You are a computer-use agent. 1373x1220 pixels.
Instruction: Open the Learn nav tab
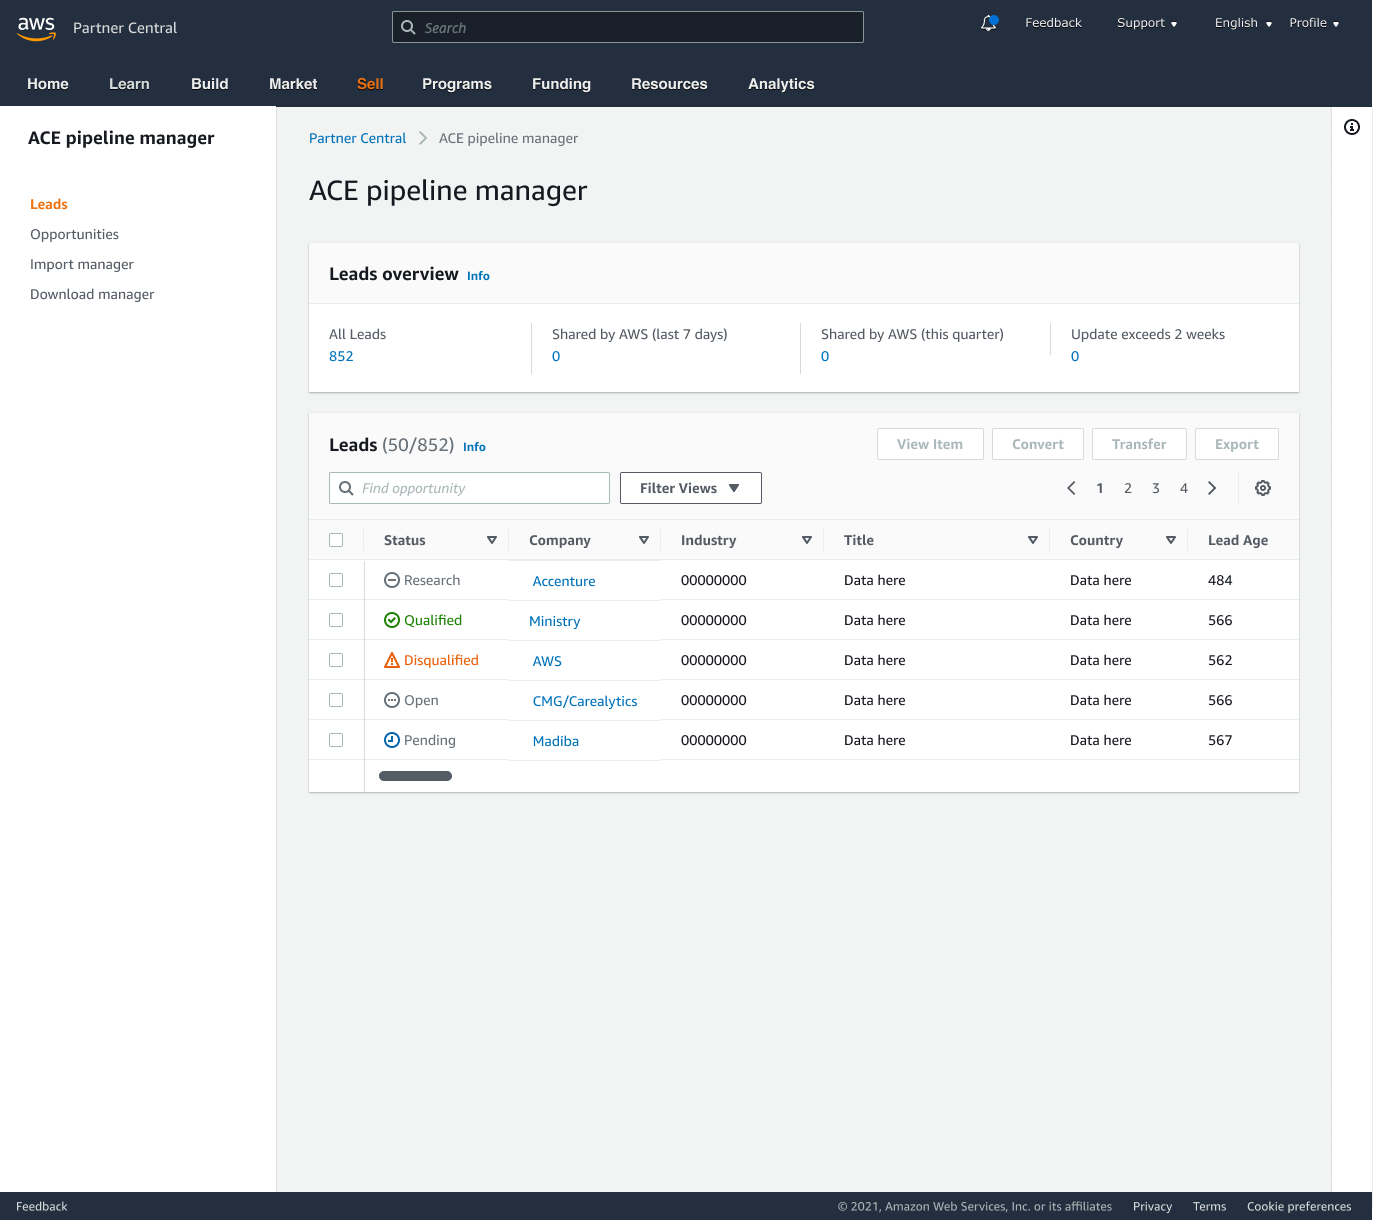(x=129, y=84)
